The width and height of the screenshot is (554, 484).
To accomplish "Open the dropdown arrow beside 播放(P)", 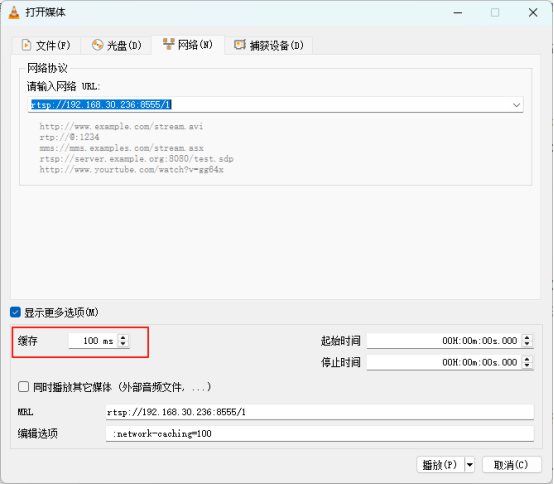I will tap(470, 465).
